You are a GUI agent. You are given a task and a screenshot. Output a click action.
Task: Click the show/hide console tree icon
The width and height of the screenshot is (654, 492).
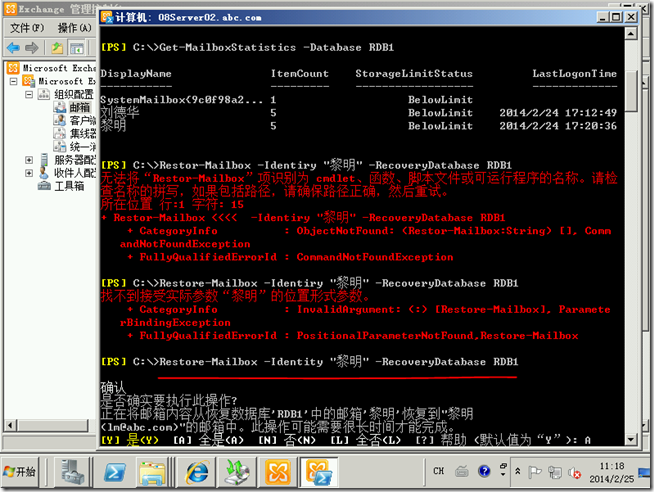pos(76,48)
